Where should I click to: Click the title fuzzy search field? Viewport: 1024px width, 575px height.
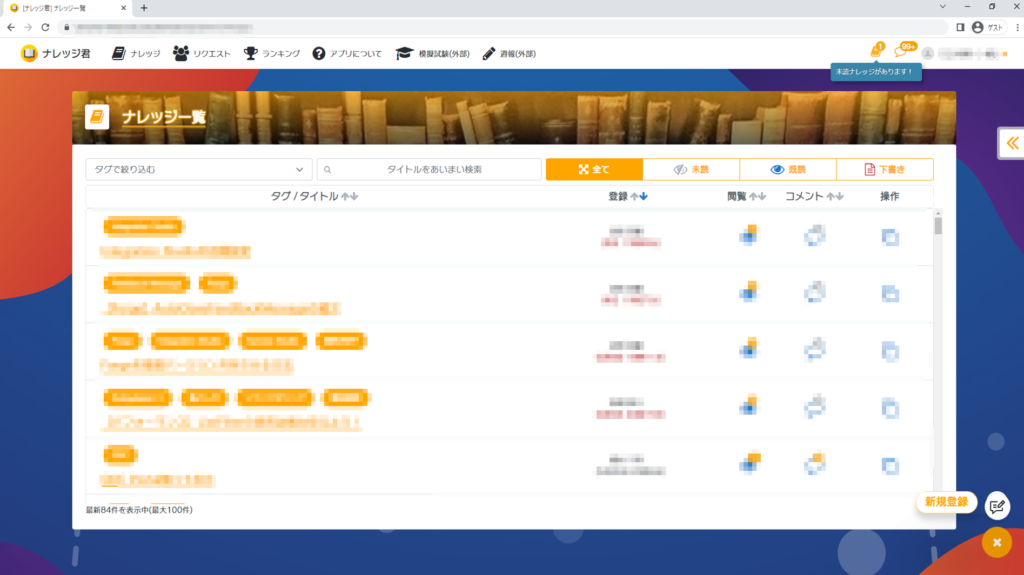coord(428,170)
